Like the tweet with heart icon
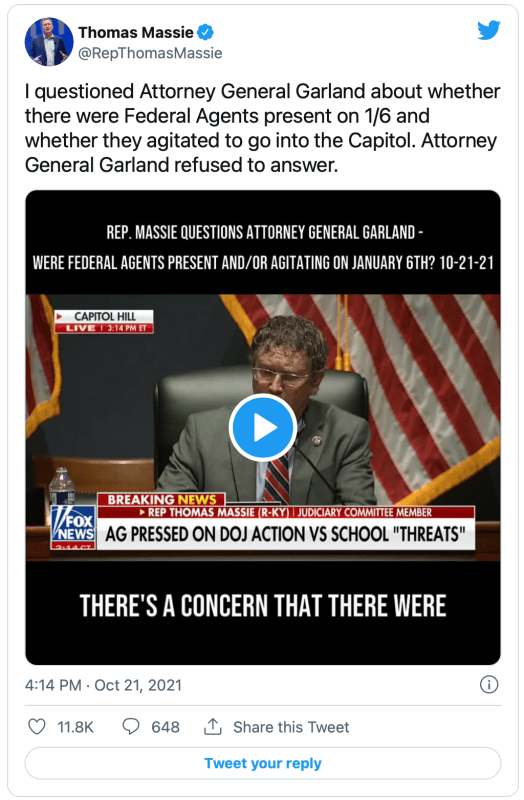The image size is (524, 800). [x=37, y=727]
